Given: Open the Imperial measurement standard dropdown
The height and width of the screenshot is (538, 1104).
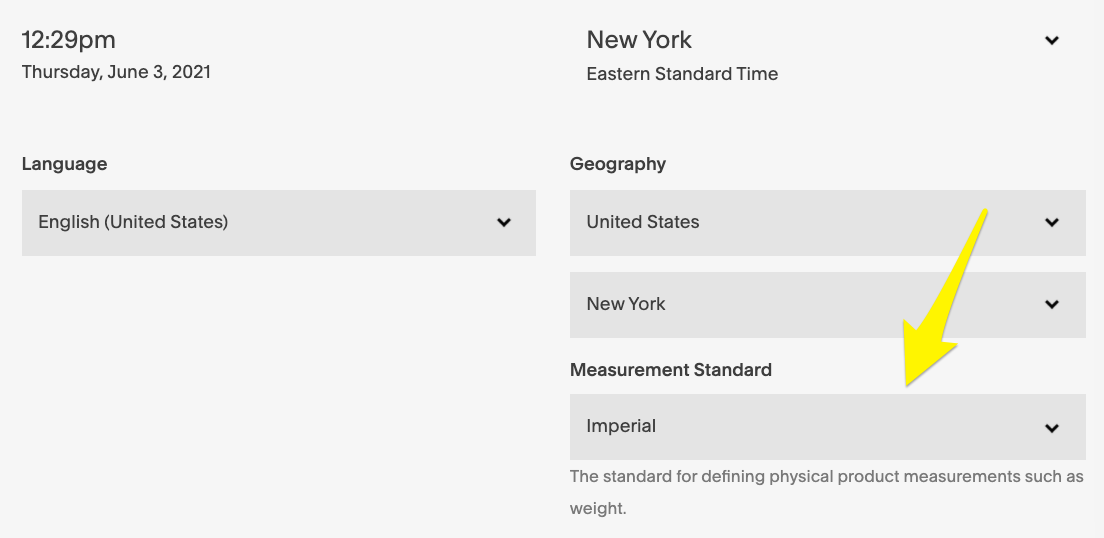Looking at the screenshot, I should (x=827, y=427).
